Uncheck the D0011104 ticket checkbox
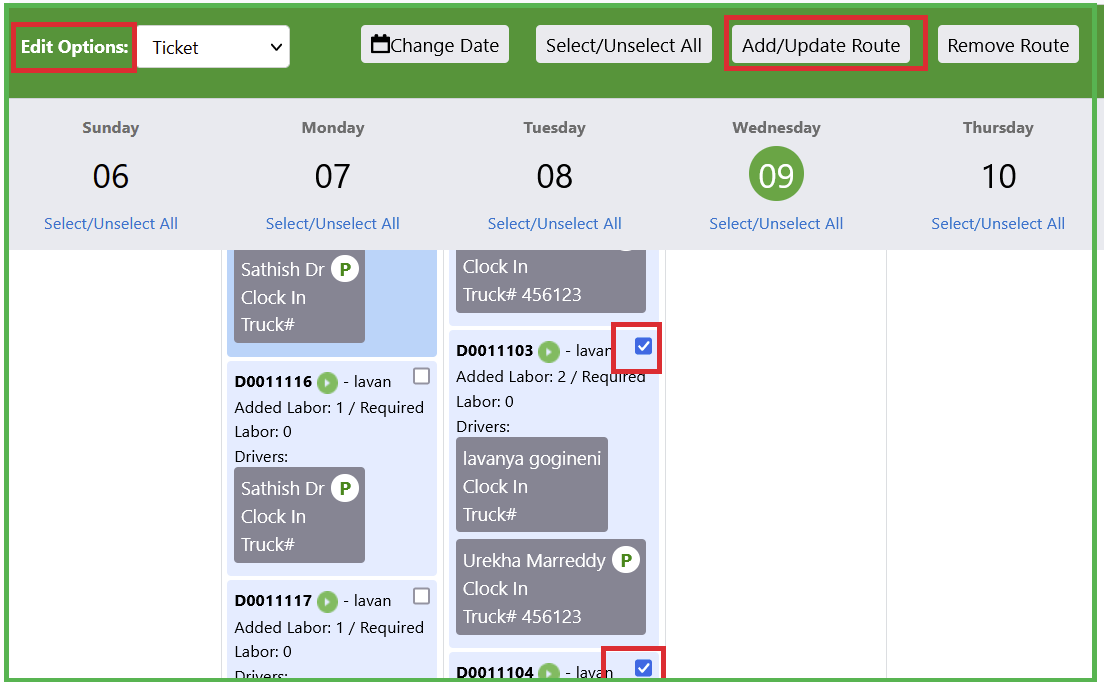The width and height of the screenshot is (1104, 682). (643, 668)
